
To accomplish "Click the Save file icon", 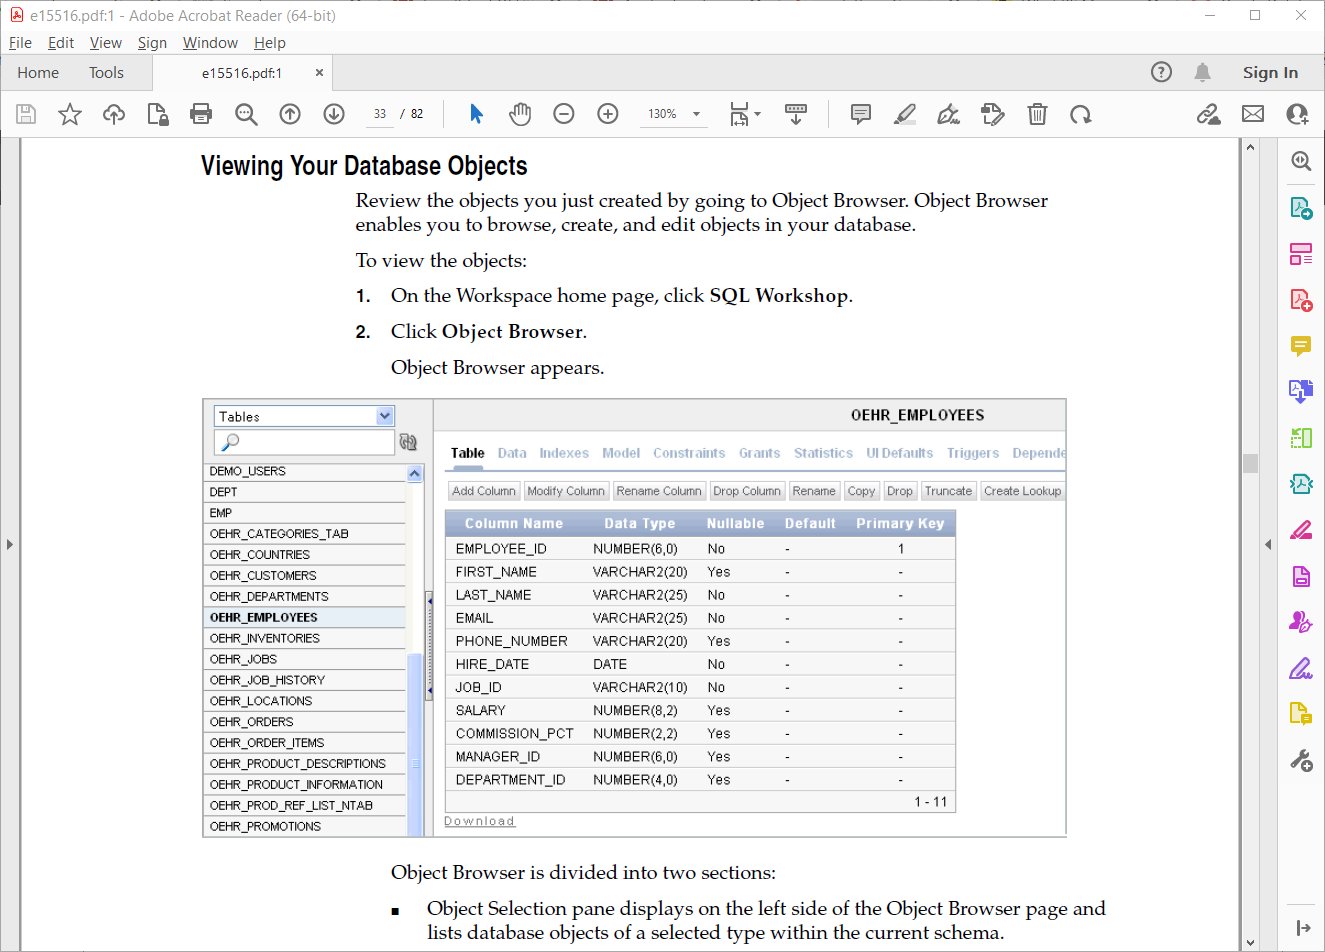I will tap(26, 114).
